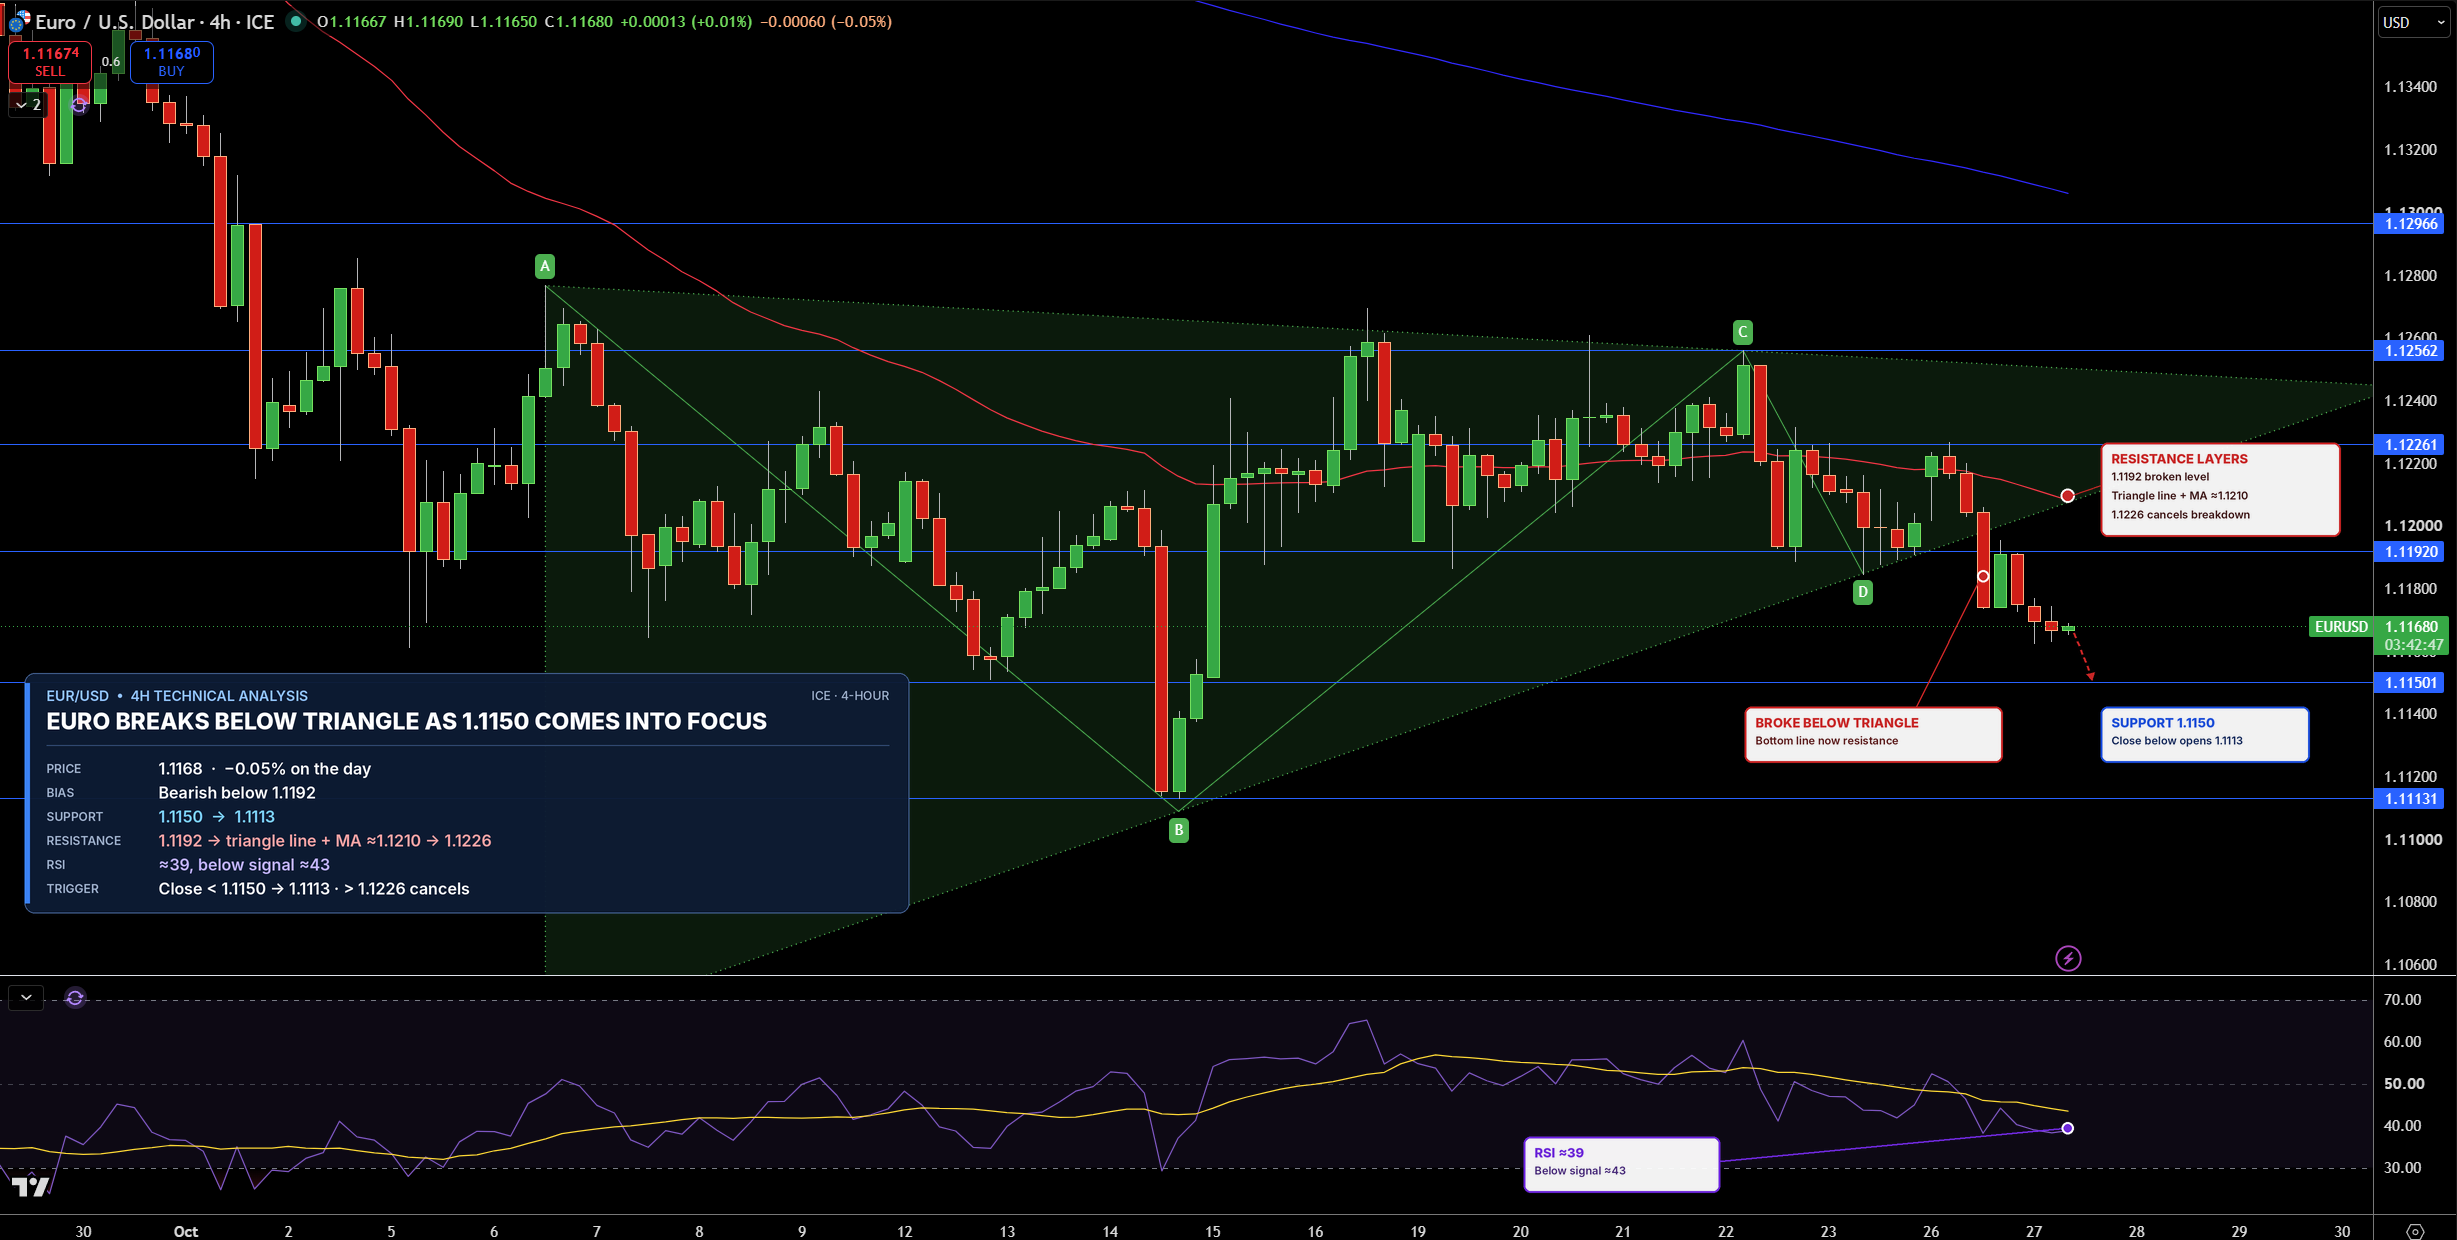Screen dimensions: 2457x1240
Task: Click the 1.12261 price level label
Action: (2409, 444)
